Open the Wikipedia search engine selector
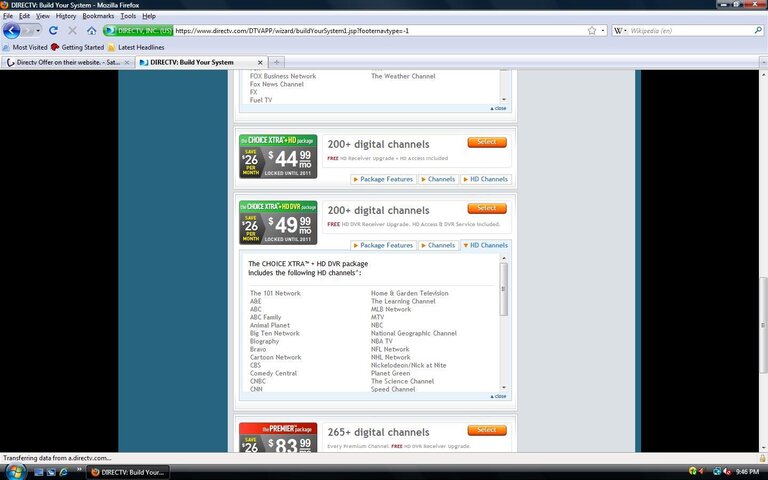 click(x=620, y=30)
